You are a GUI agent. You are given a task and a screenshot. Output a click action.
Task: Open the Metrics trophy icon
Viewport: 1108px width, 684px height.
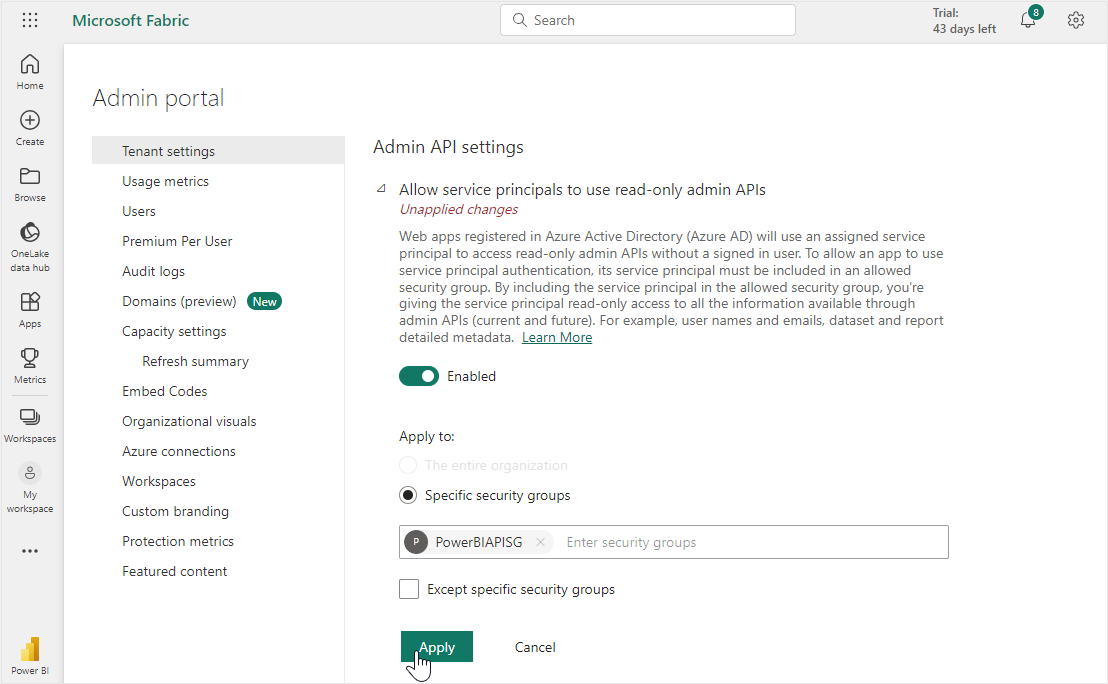(x=30, y=365)
